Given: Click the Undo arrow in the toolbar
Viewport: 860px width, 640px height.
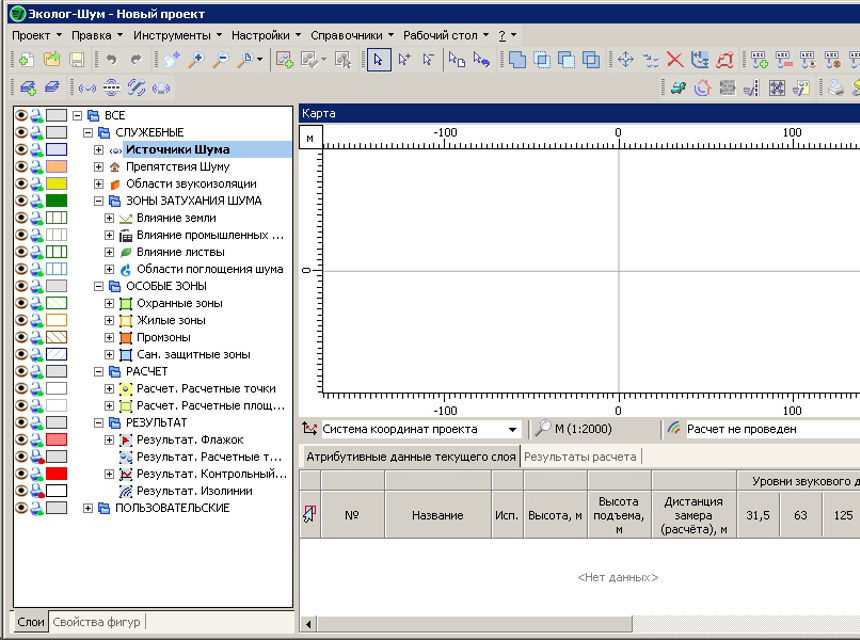Looking at the screenshot, I should click(111, 59).
